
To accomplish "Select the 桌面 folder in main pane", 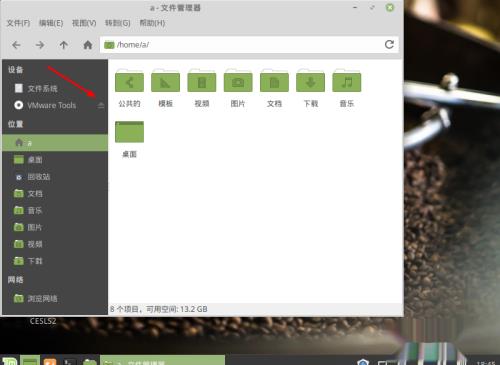I will coord(129,132).
